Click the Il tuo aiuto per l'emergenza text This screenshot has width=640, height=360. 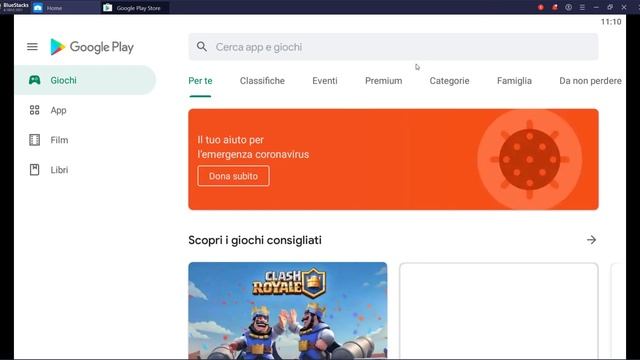pos(253,147)
